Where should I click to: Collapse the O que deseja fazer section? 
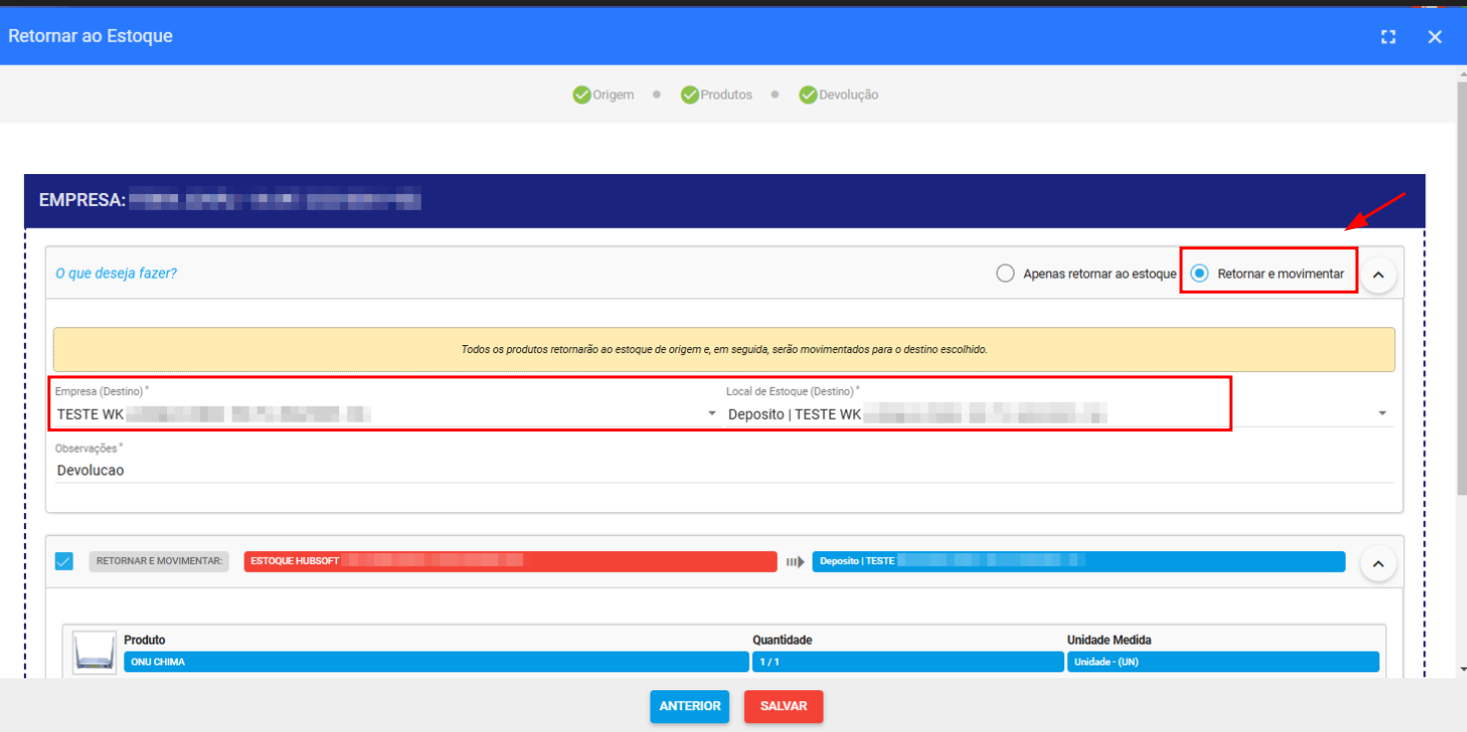coord(1378,274)
